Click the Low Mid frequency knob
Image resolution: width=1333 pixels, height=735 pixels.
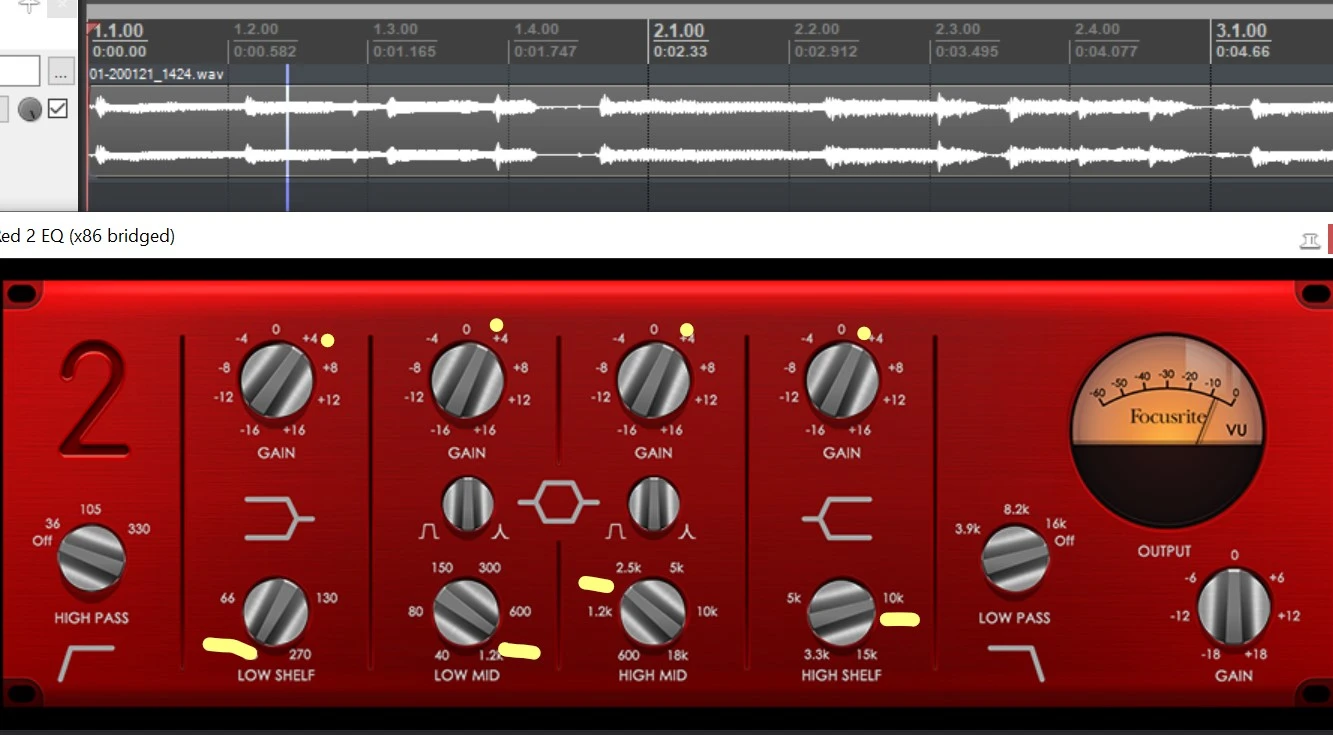click(466, 612)
